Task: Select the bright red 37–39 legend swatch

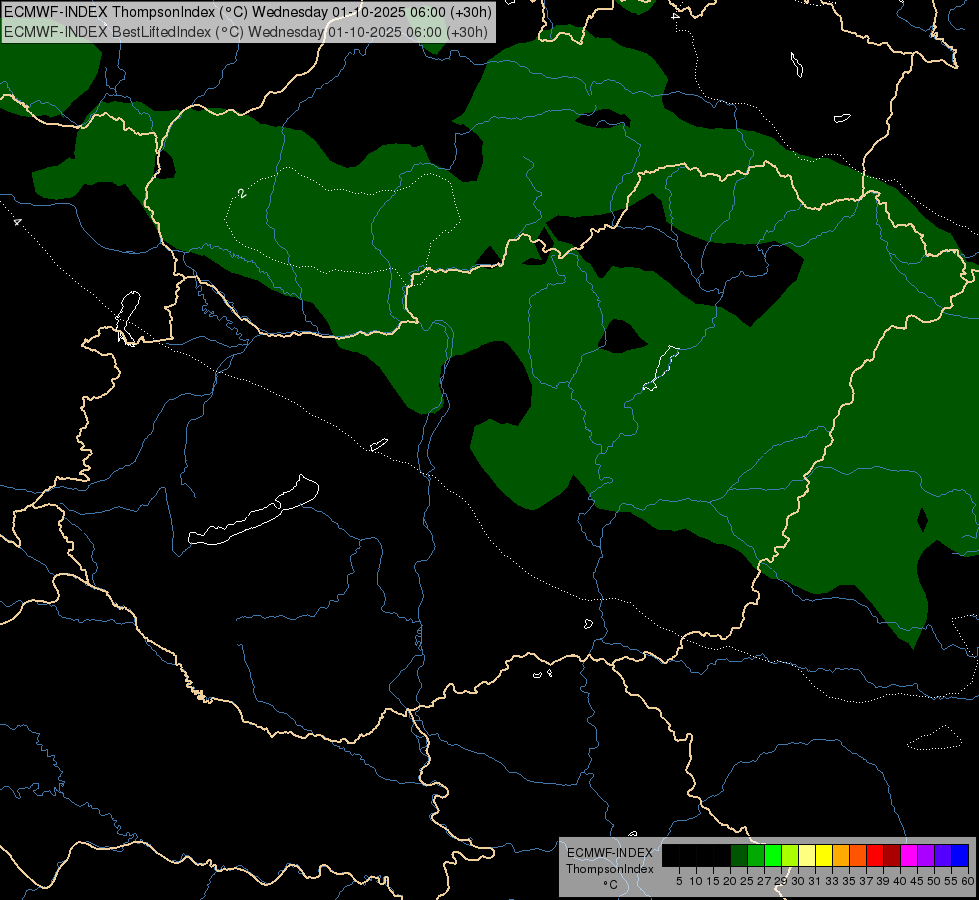Action: 875,855
